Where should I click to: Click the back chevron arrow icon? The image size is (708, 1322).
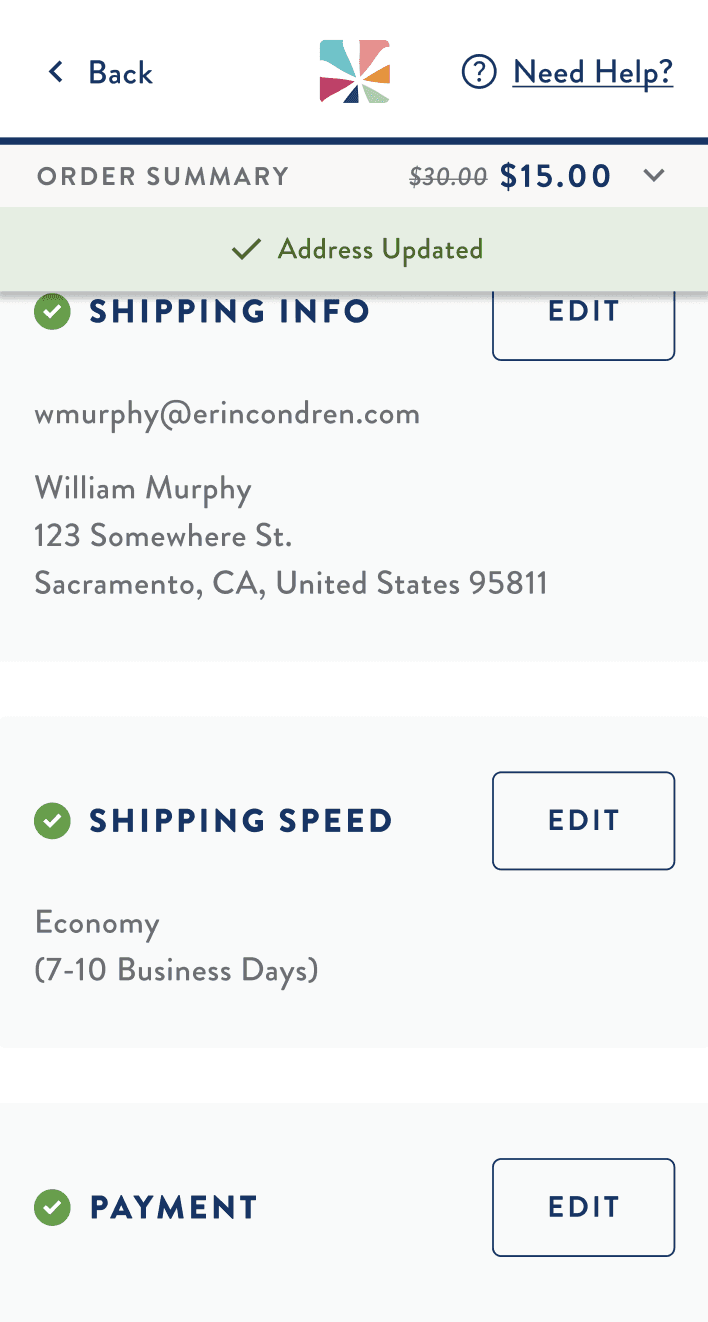[56, 72]
